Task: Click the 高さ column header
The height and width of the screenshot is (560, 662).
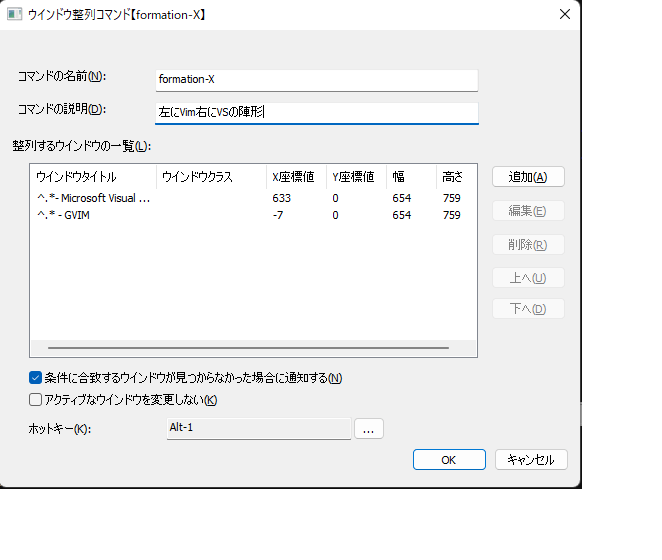Action: (x=456, y=177)
